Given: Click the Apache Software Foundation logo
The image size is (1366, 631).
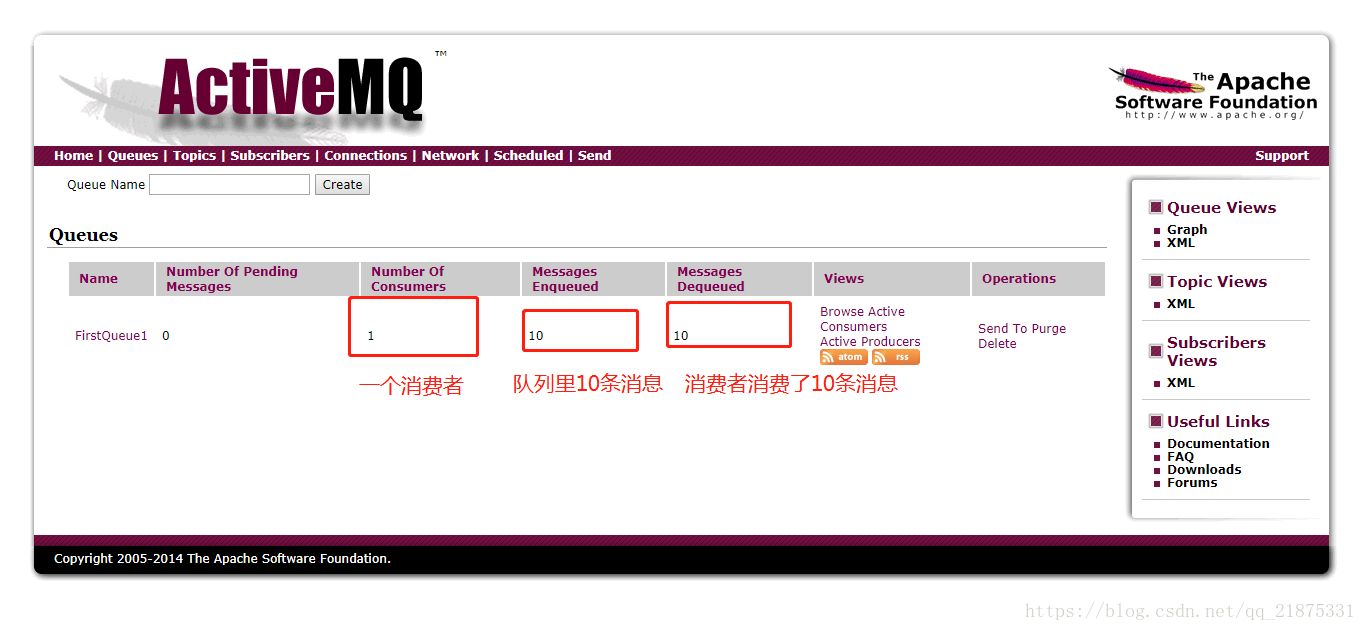Looking at the screenshot, I should (x=1214, y=93).
